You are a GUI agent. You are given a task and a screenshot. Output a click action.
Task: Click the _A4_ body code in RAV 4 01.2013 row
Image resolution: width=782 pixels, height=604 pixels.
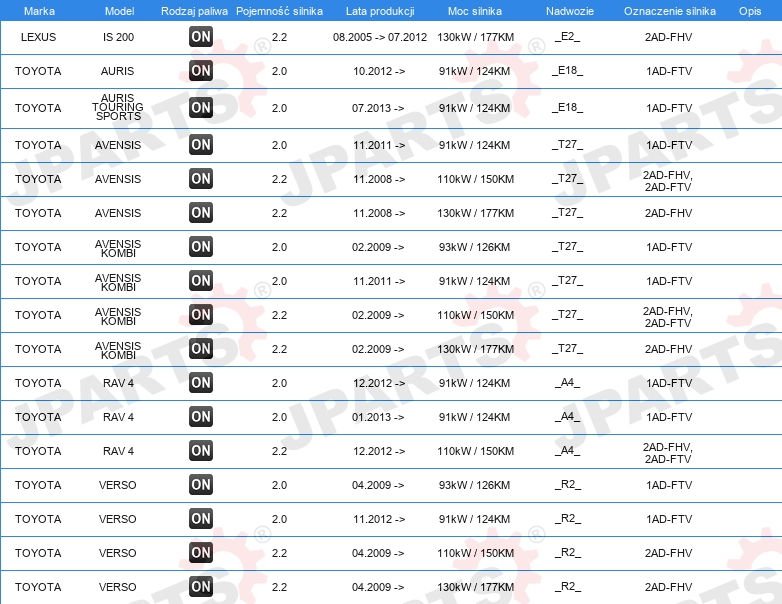click(568, 416)
